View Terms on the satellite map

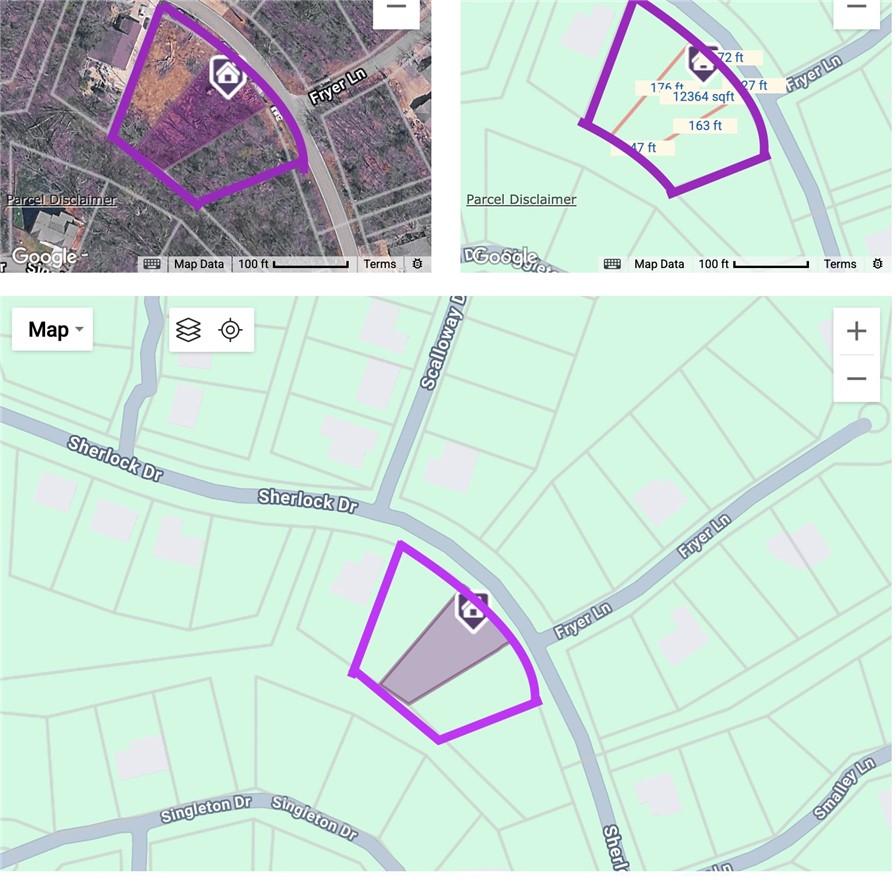click(380, 264)
